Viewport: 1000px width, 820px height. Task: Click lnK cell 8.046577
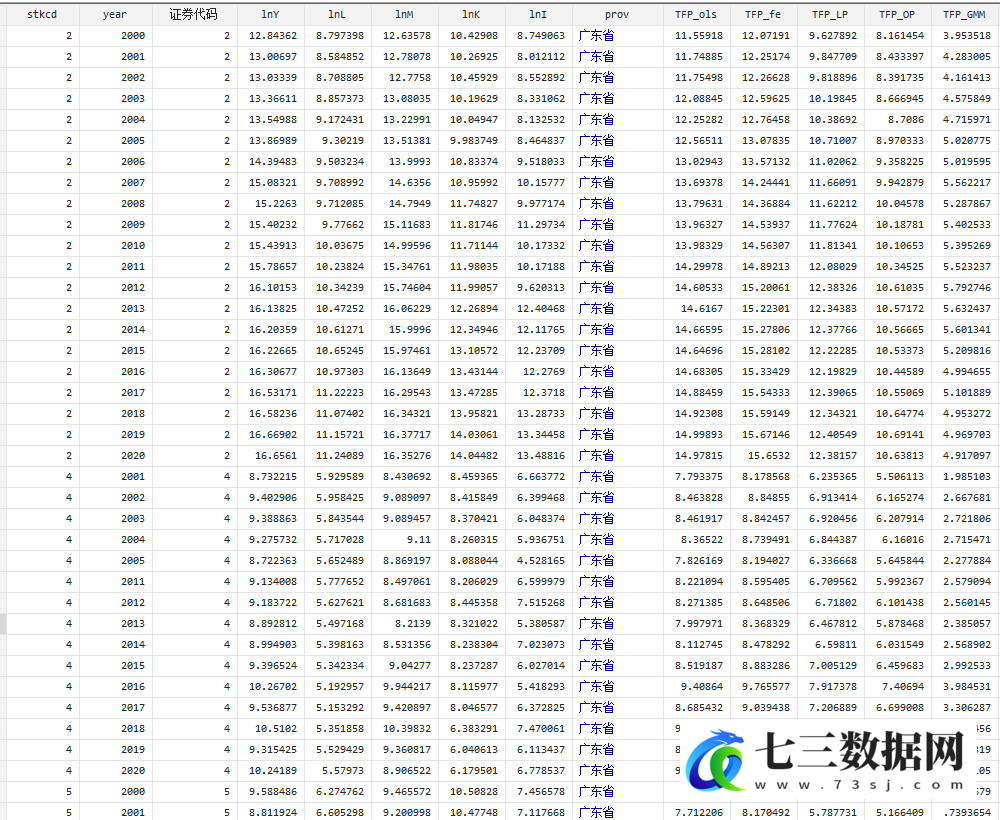coord(471,708)
